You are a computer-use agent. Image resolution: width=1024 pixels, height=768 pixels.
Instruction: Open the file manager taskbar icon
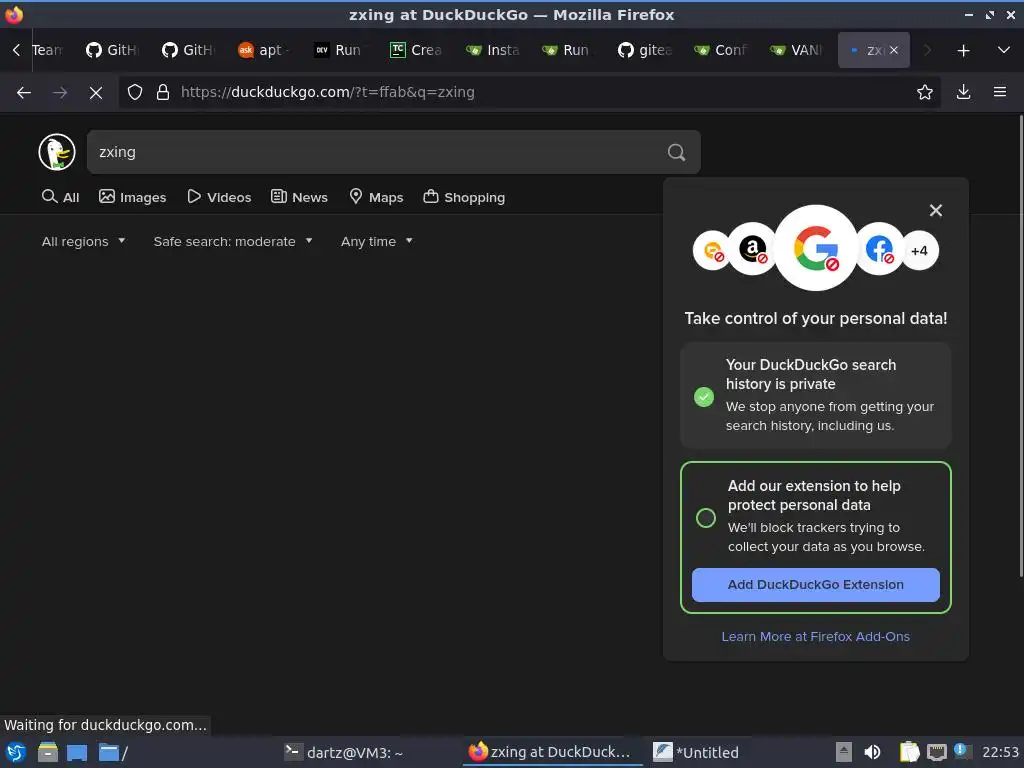click(47, 752)
